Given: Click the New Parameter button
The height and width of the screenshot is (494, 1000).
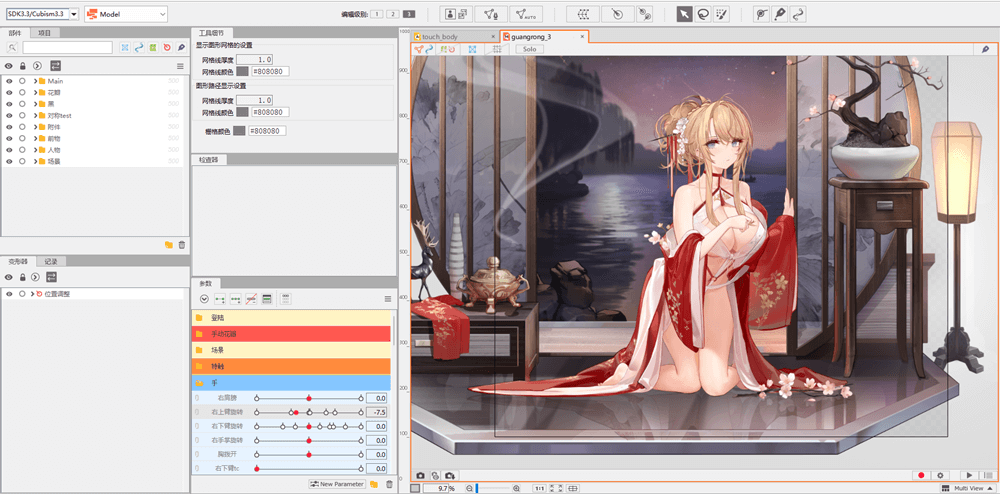Looking at the screenshot, I should [x=337, y=484].
